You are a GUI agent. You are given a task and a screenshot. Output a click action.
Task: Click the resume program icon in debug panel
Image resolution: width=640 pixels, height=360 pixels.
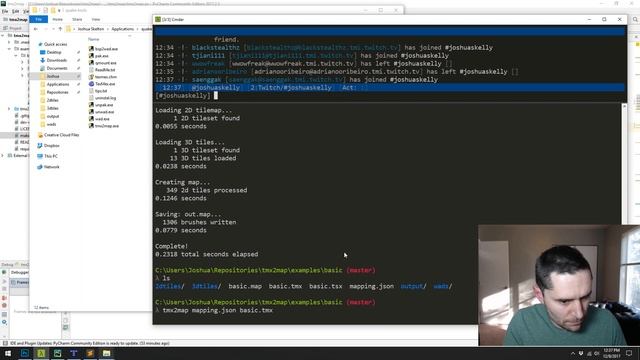pos(4,281)
